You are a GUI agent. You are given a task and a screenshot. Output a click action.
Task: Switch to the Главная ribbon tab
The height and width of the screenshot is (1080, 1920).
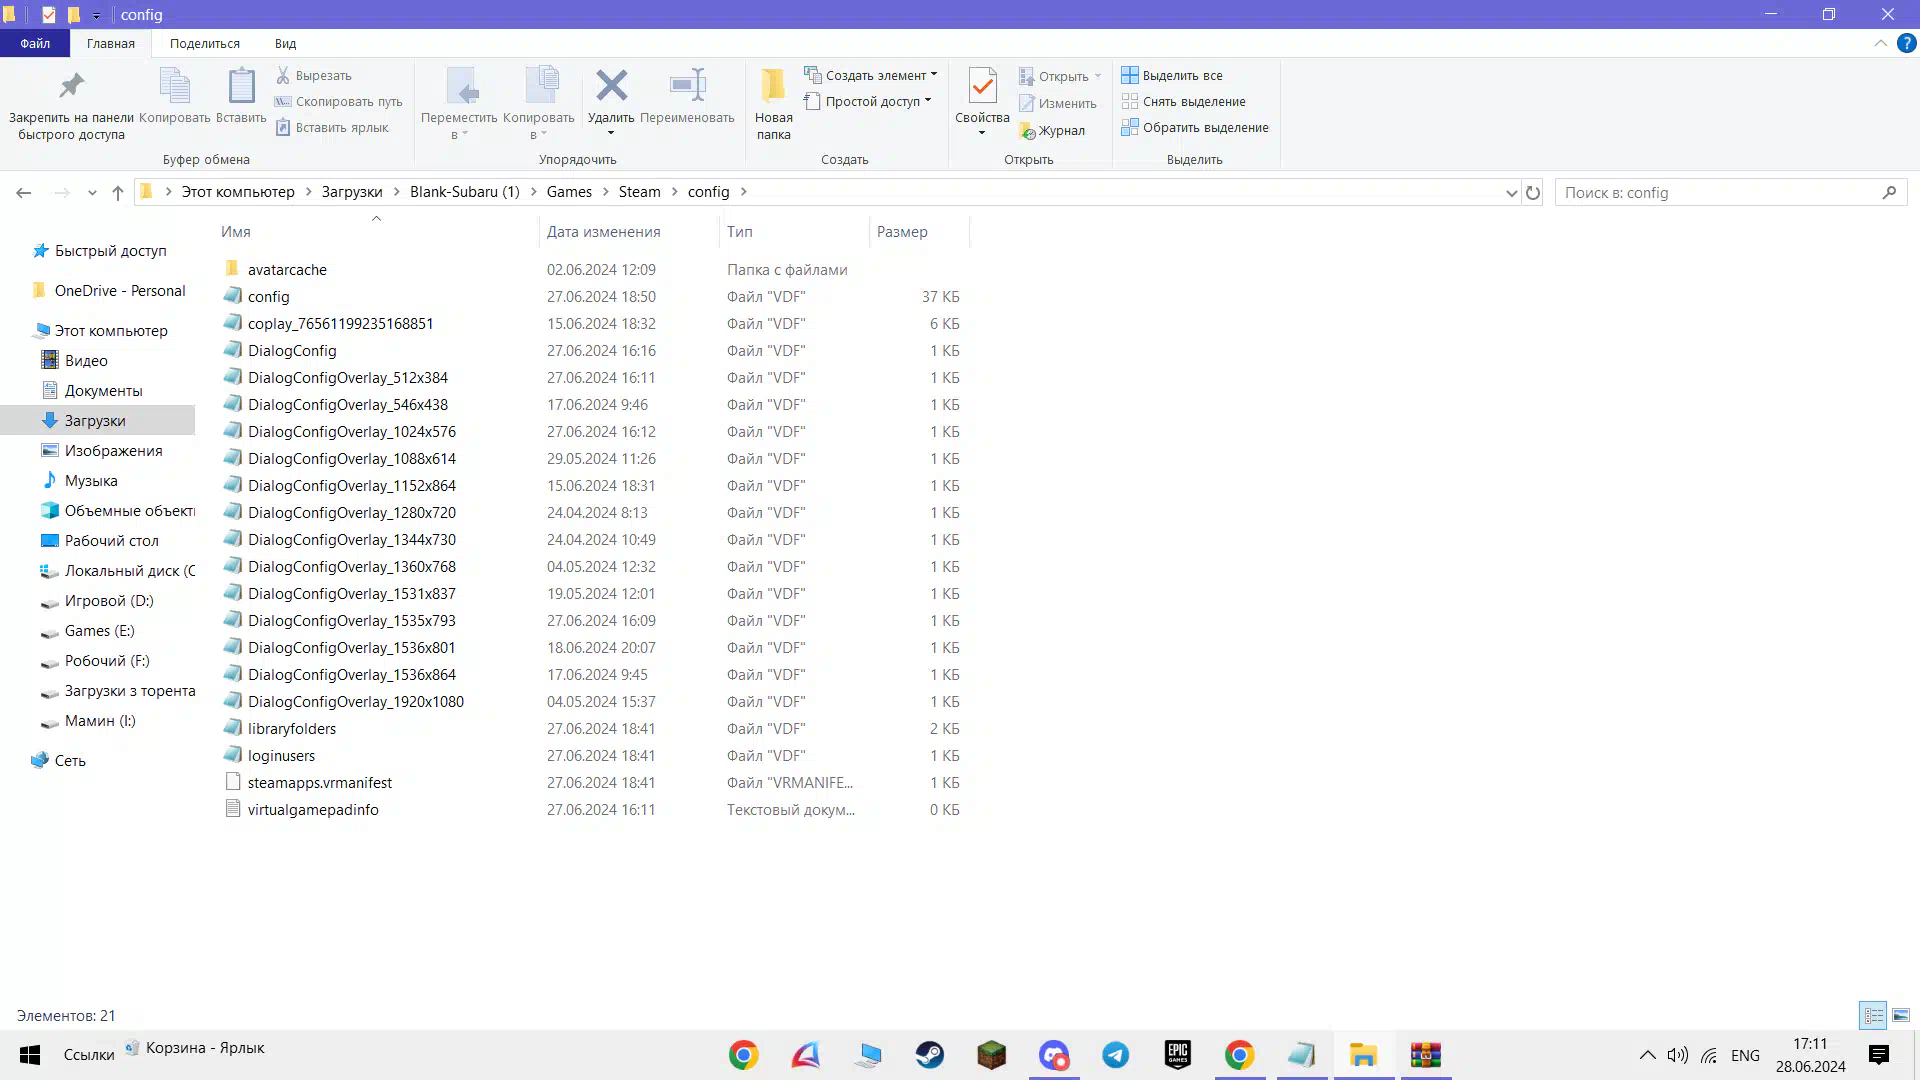click(111, 43)
